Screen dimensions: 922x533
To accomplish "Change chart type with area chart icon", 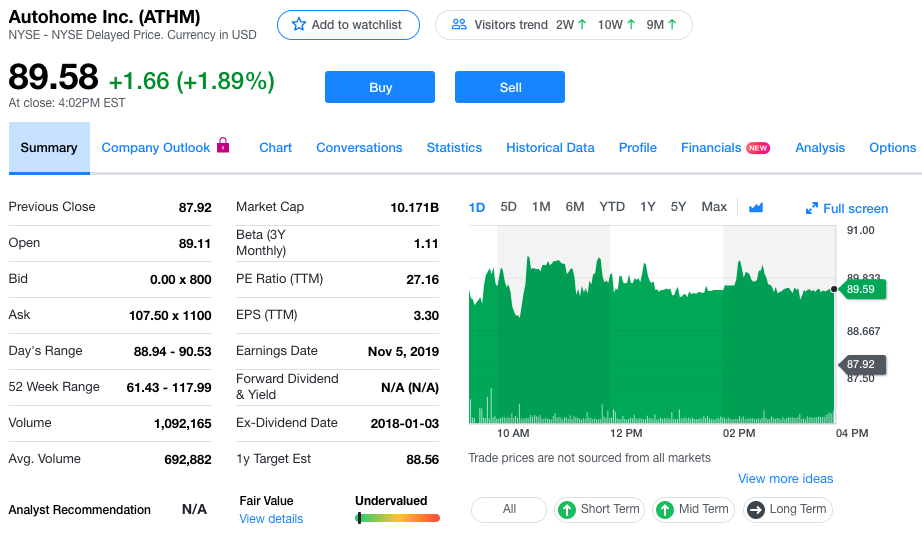I will [756, 207].
